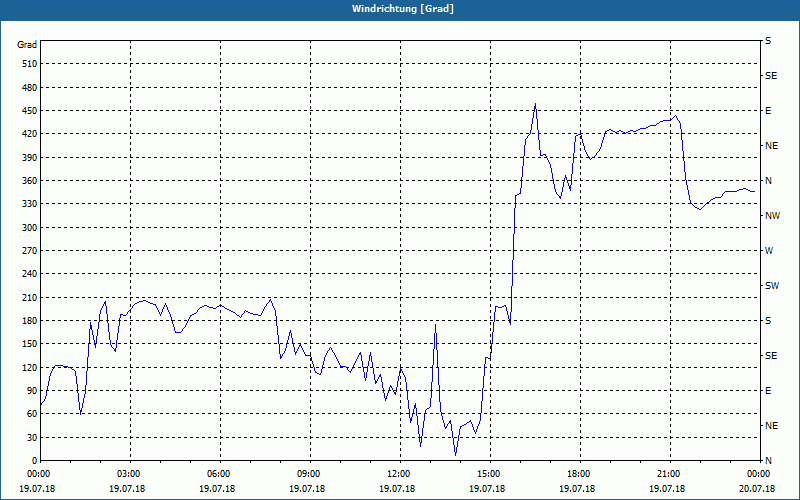Click the 03:00 time label
This screenshot has height=500, width=800.
(x=131, y=473)
